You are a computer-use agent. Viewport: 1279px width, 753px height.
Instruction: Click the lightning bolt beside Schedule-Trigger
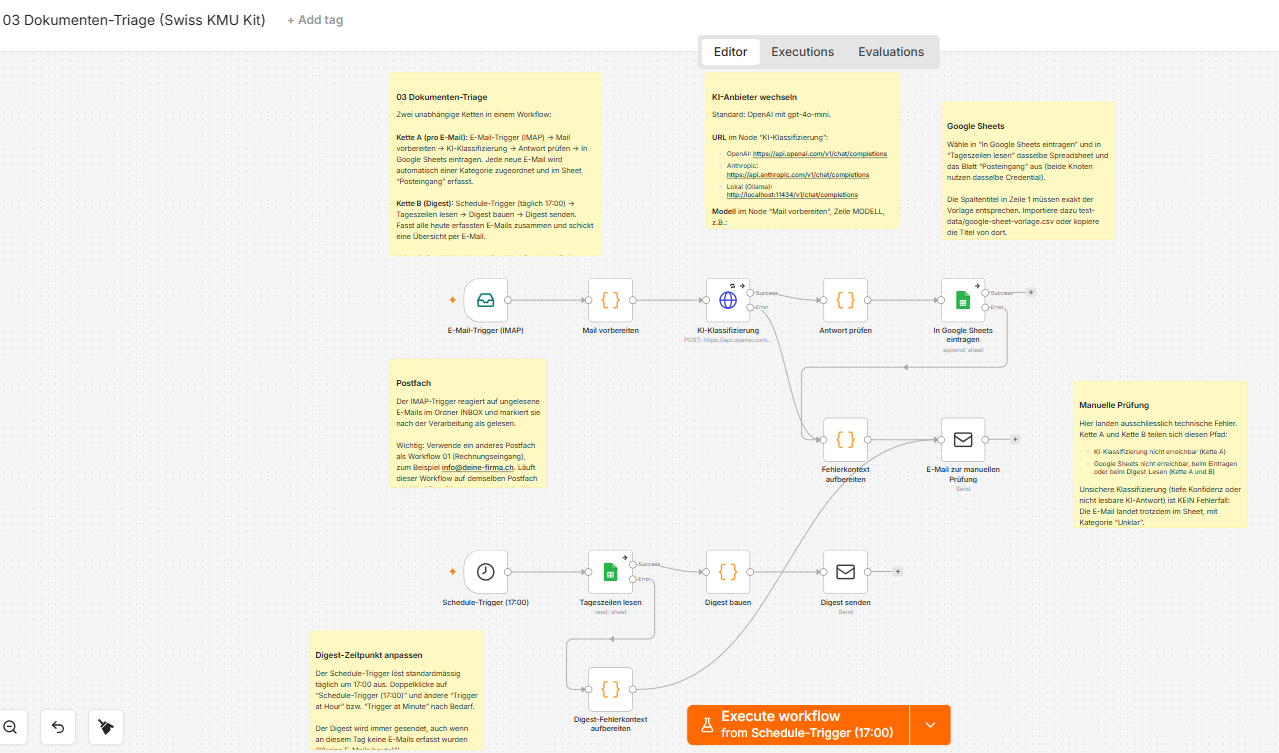click(x=452, y=572)
